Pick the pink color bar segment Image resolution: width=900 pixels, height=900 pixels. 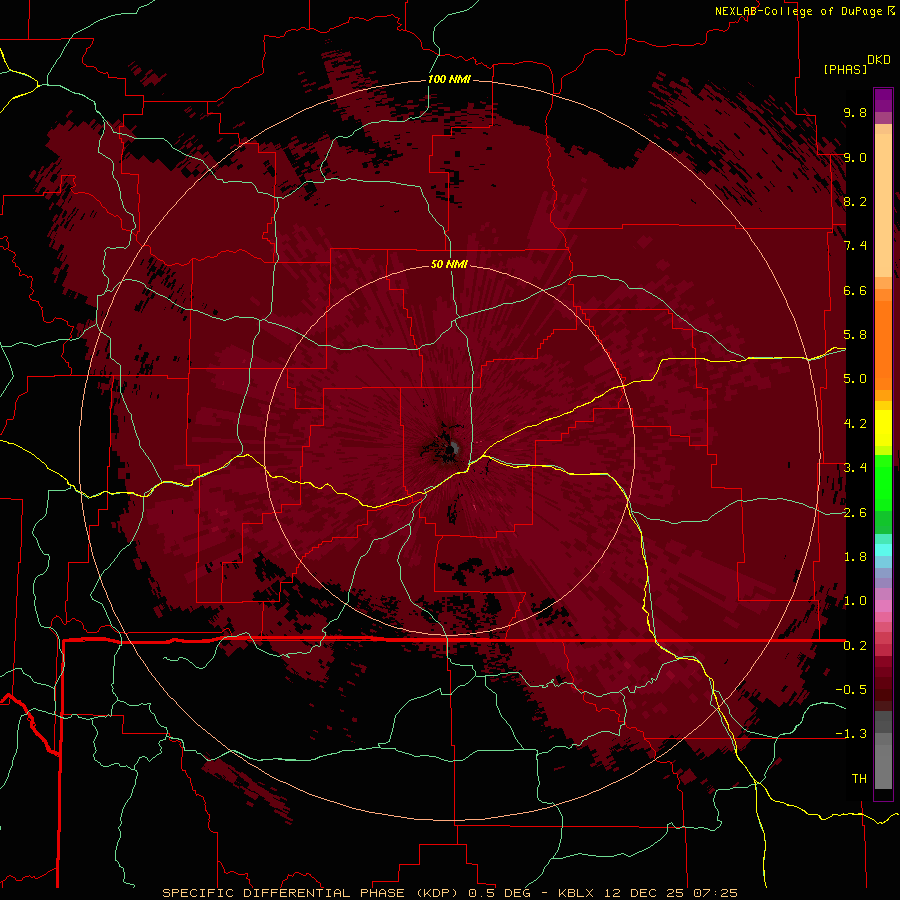point(883,606)
